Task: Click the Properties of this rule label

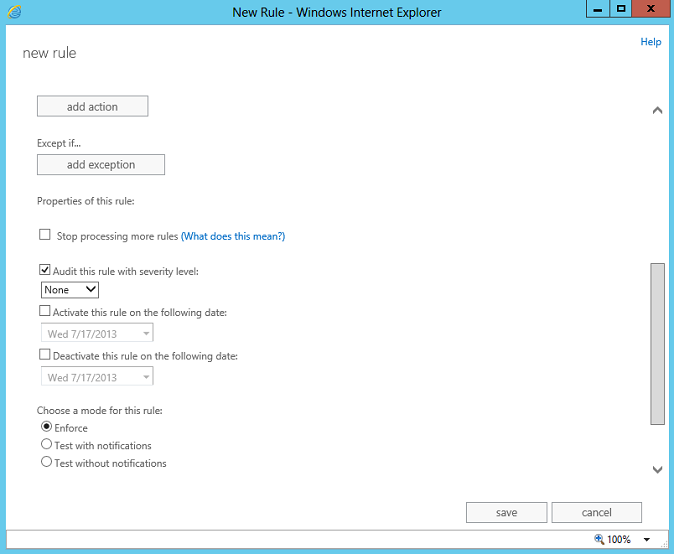Action: [86, 201]
